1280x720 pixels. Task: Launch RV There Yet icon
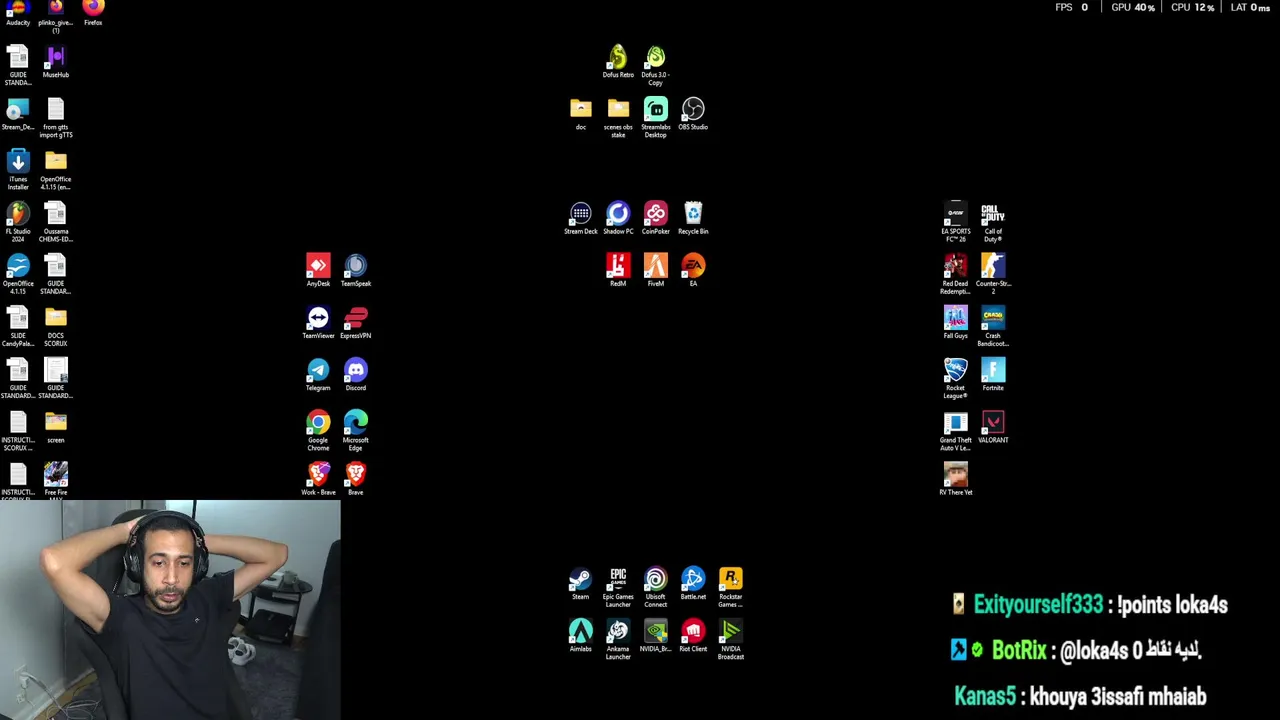click(x=956, y=479)
